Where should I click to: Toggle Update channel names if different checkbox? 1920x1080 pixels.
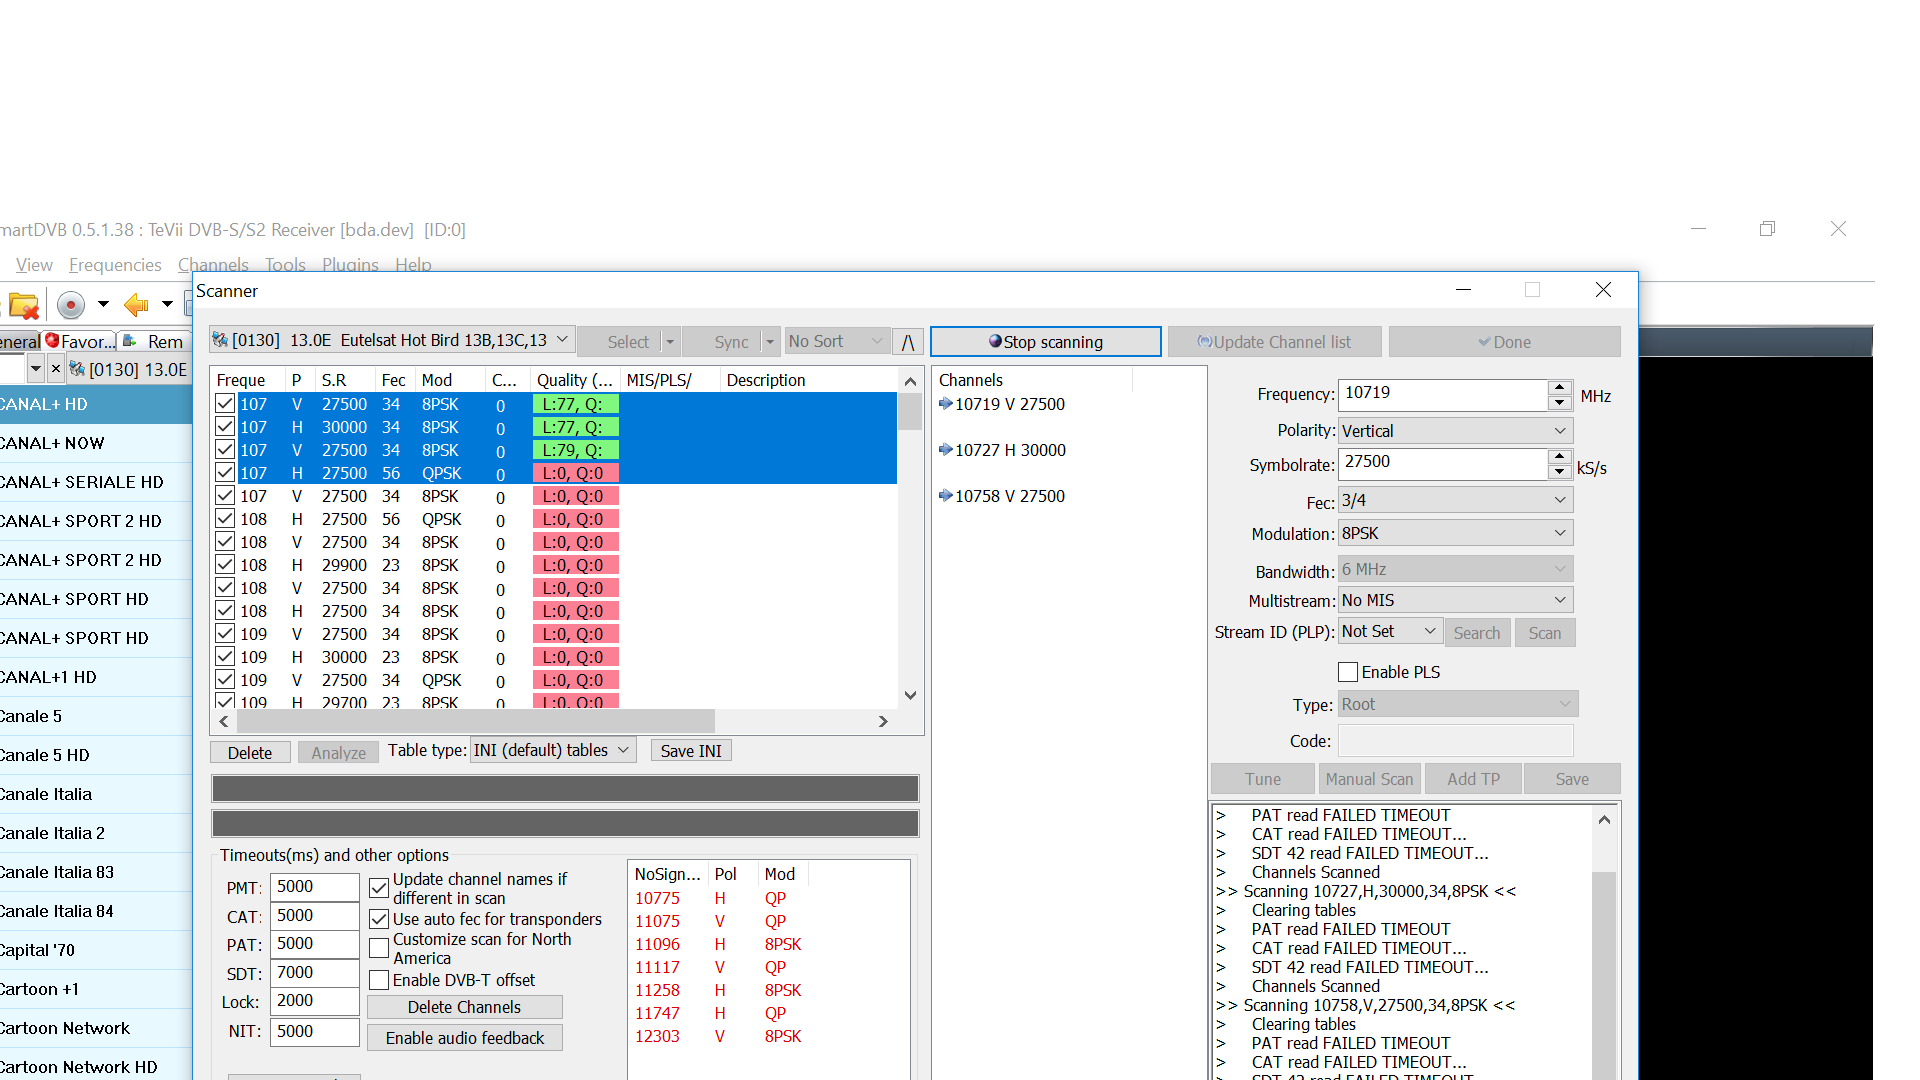point(379,888)
